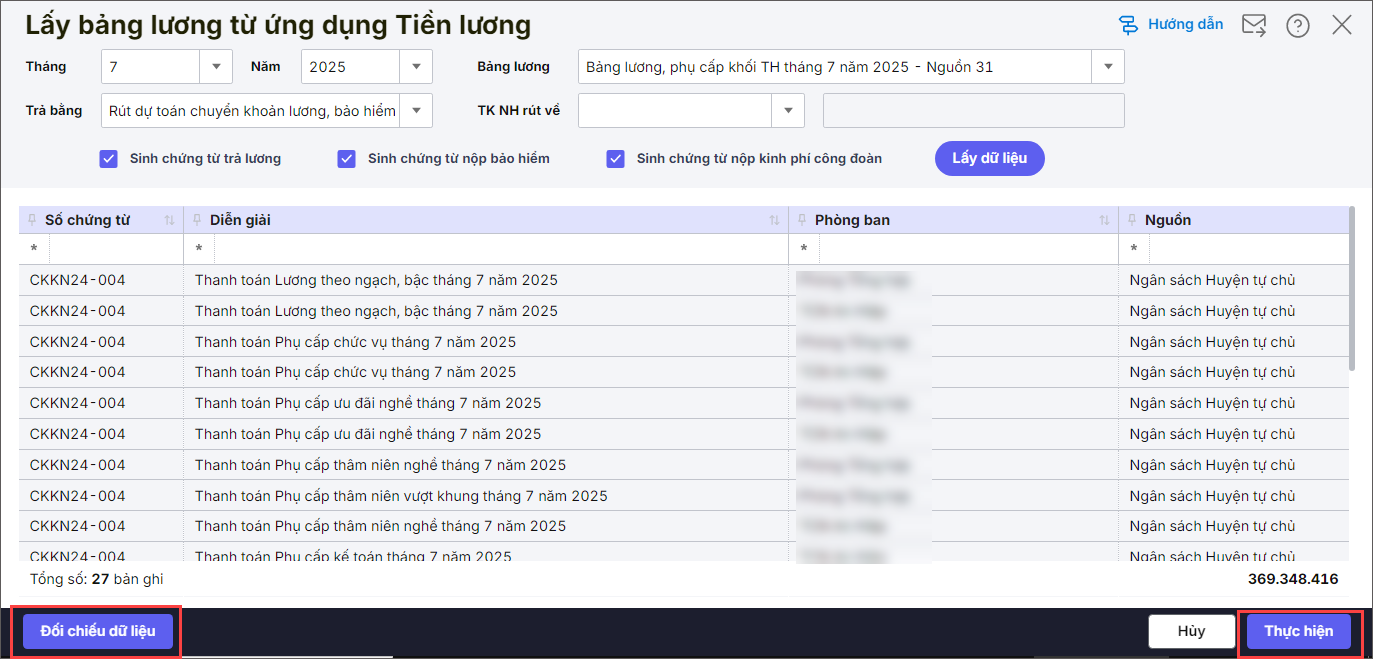Click the grey bank name field beside TK NH

(x=973, y=111)
